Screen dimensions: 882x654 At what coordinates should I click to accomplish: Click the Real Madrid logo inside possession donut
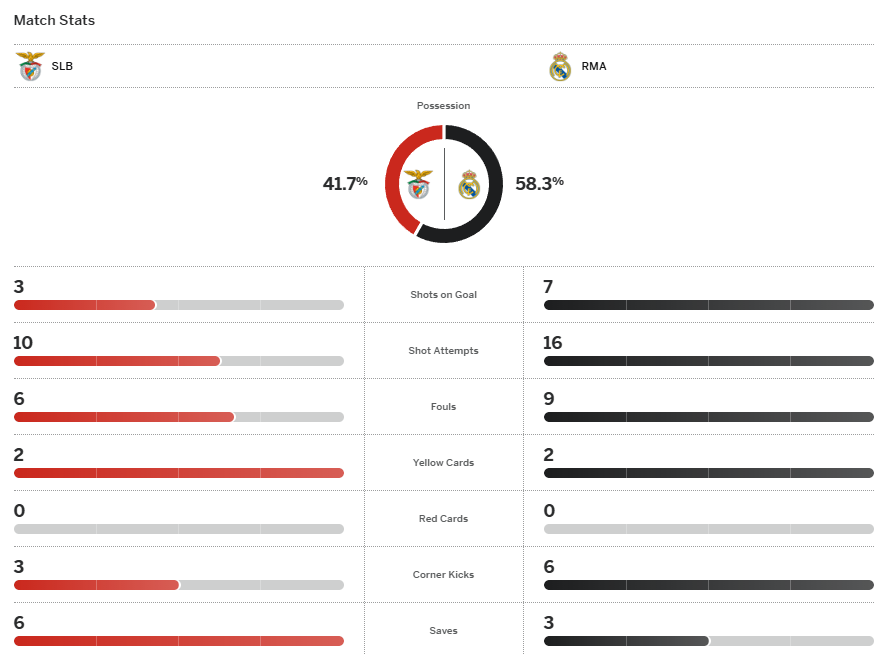tap(469, 185)
